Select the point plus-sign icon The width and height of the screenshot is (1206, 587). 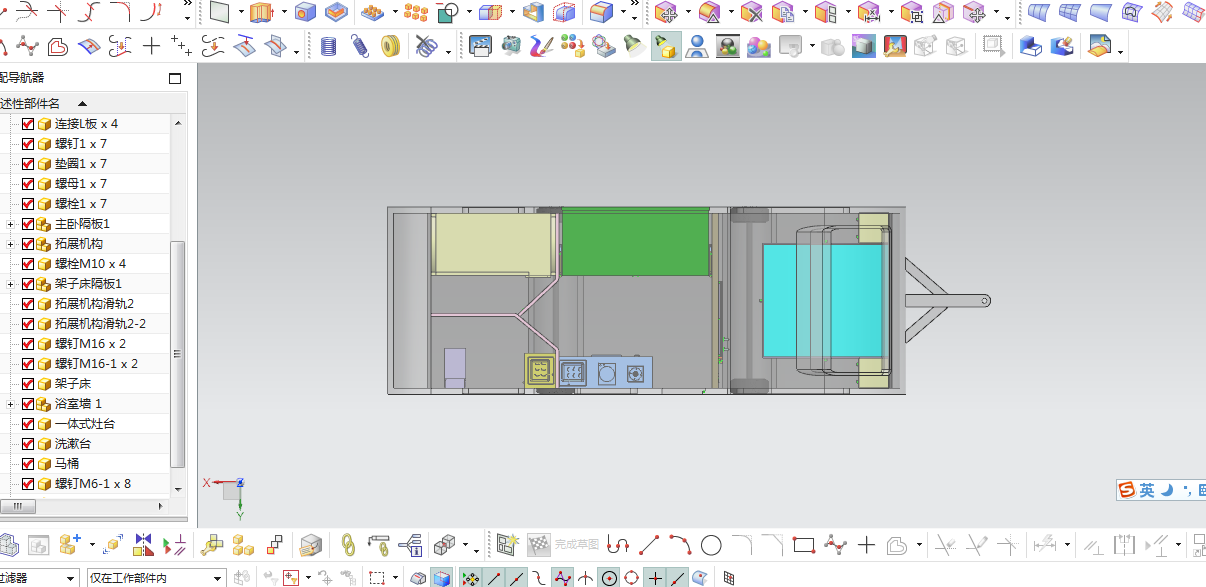point(151,46)
